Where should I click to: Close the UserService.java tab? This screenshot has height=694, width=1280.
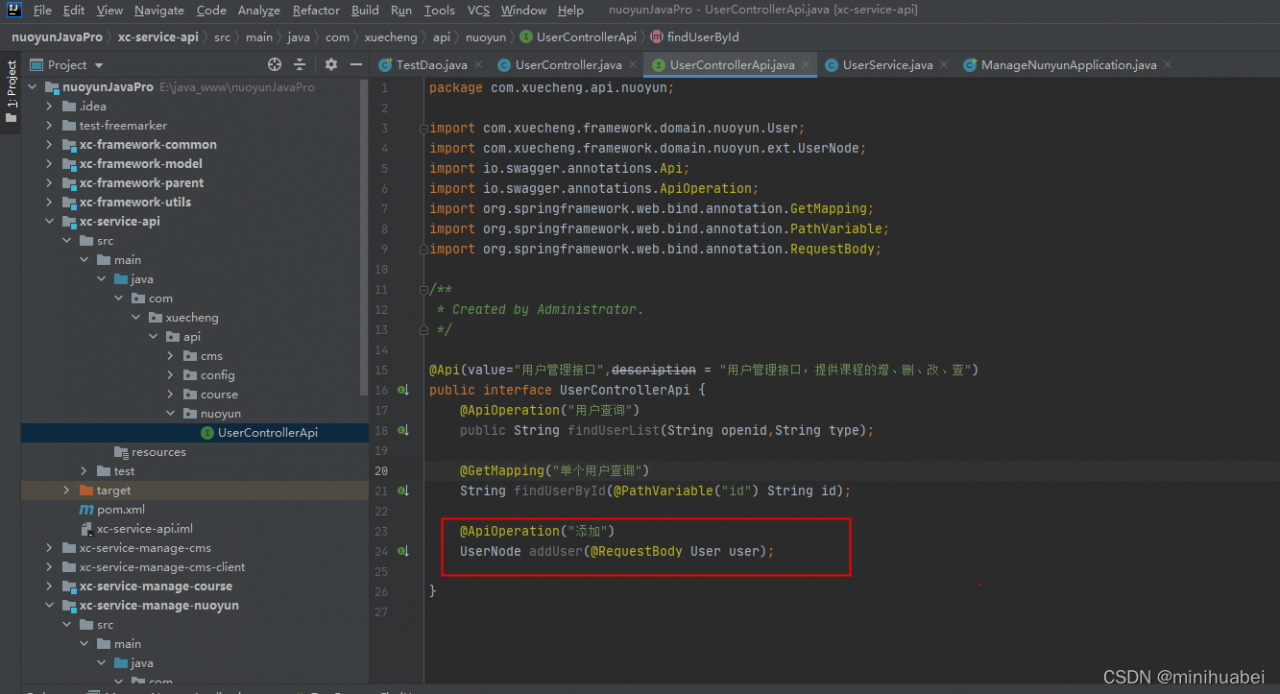[x=943, y=65]
